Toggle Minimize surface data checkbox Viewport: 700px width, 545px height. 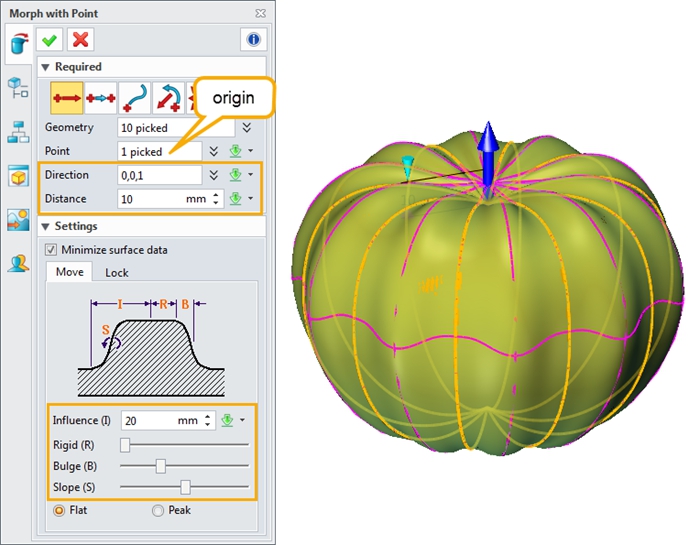coord(51,250)
